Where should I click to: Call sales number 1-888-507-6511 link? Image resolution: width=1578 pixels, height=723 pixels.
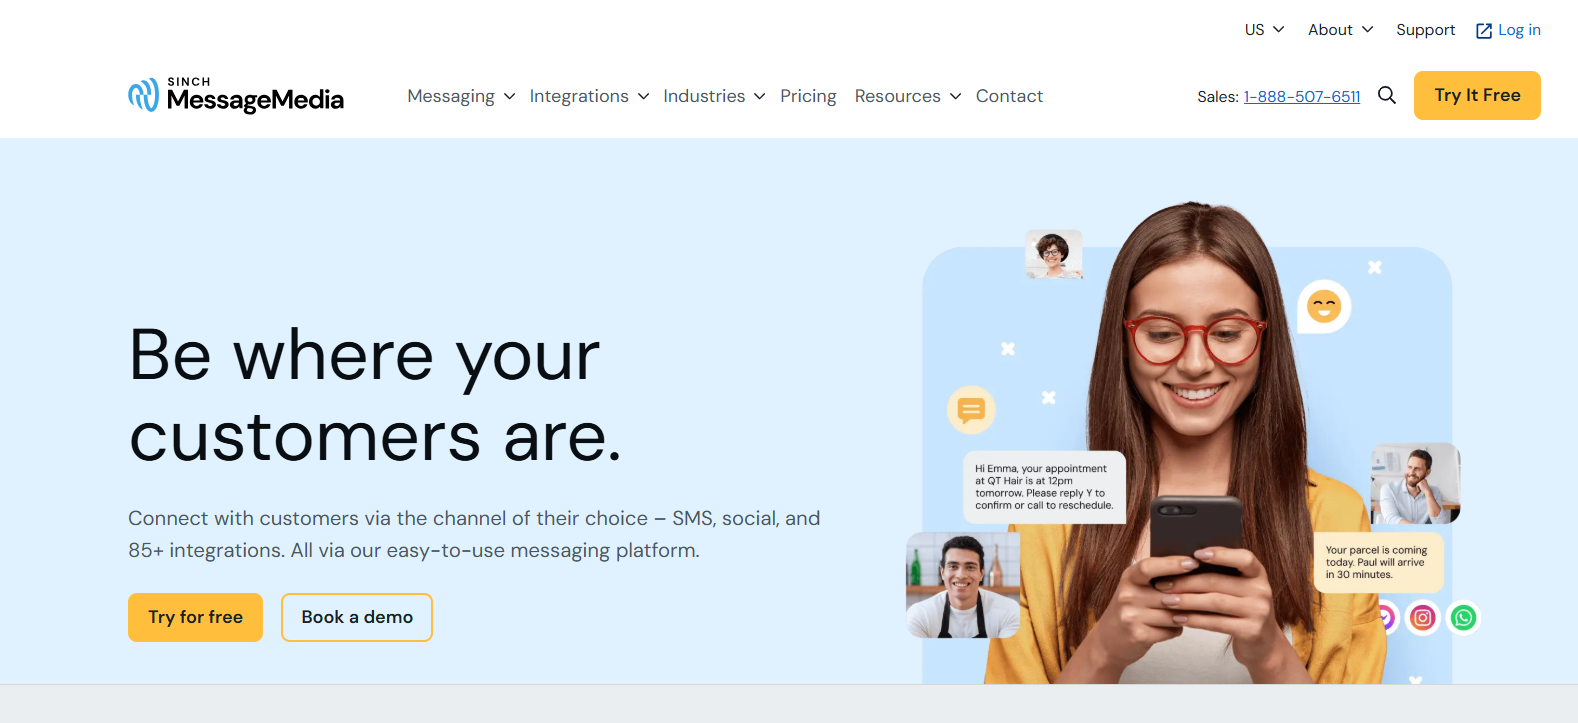click(1302, 97)
